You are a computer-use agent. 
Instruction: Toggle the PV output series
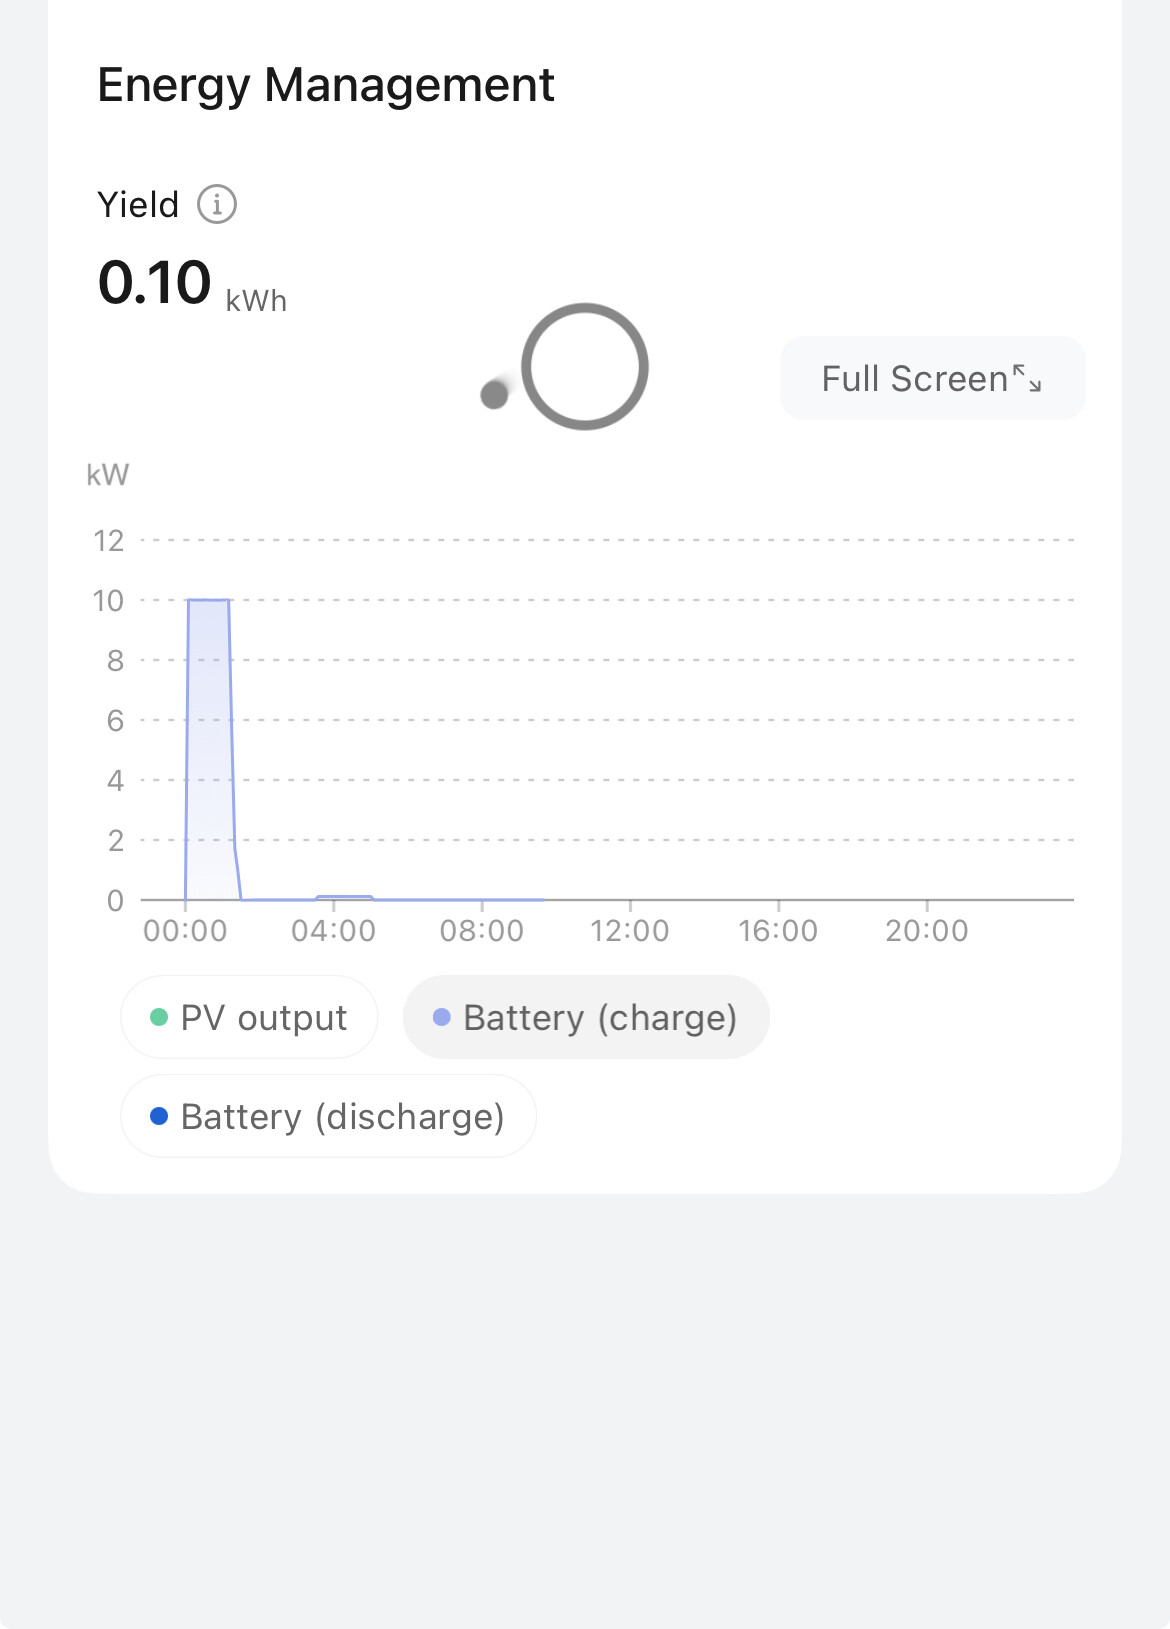pyautogui.click(x=249, y=1017)
